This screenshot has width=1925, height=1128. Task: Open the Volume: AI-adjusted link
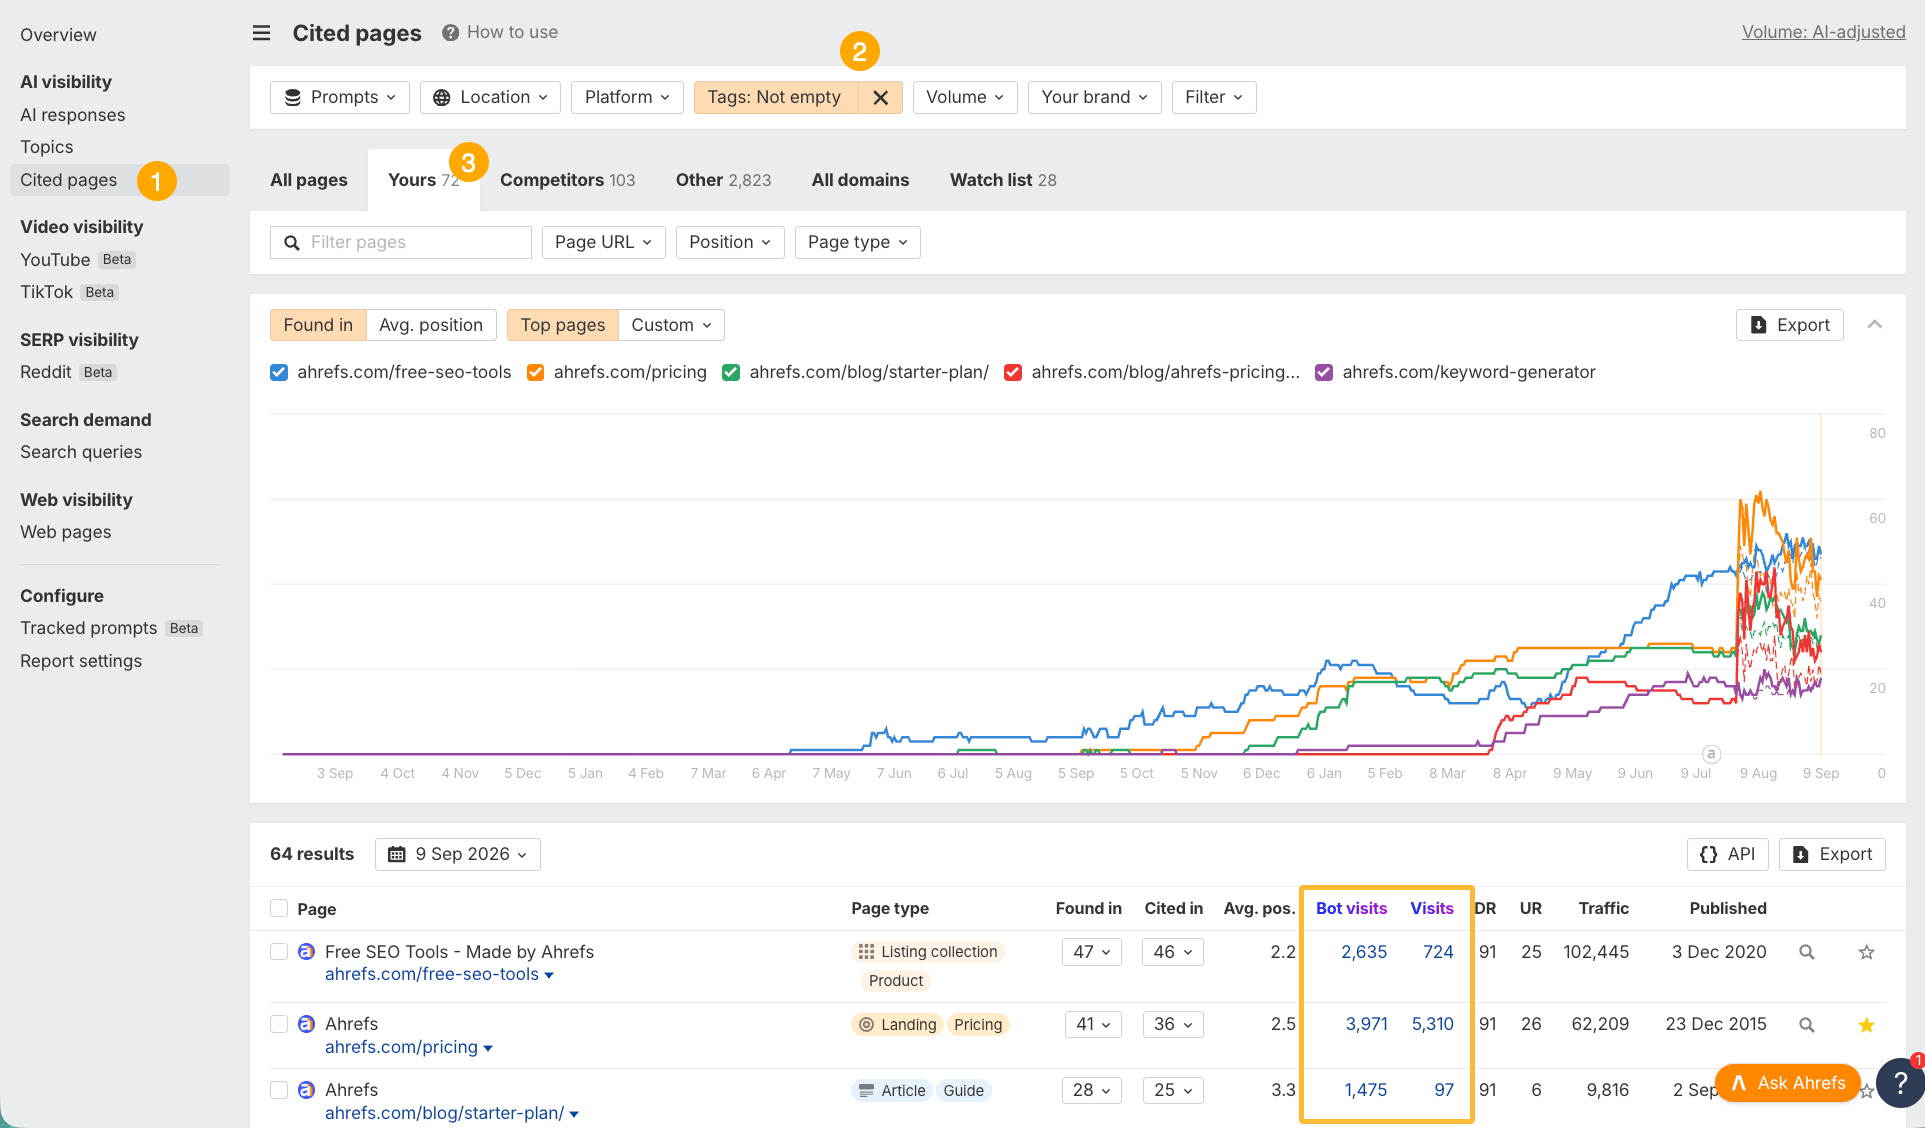click(1823, 32)
